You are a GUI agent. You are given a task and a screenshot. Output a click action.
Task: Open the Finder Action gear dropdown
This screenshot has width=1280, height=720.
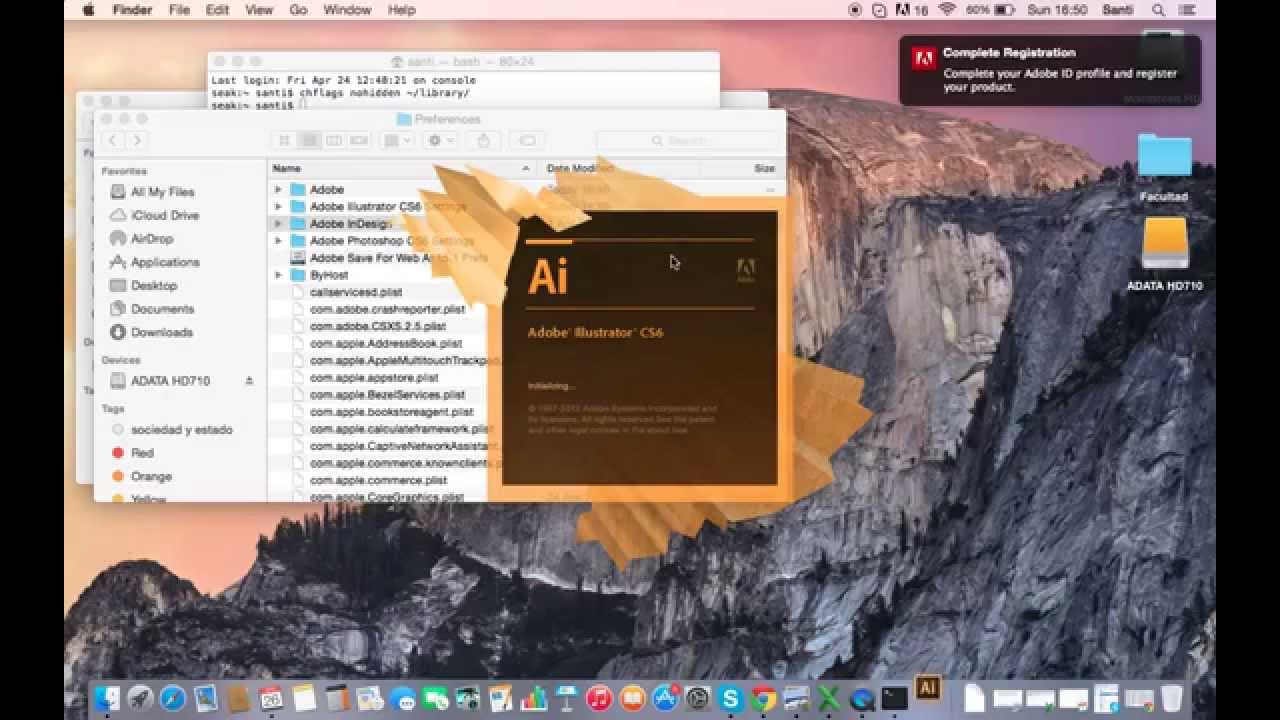tap(441, 141)
